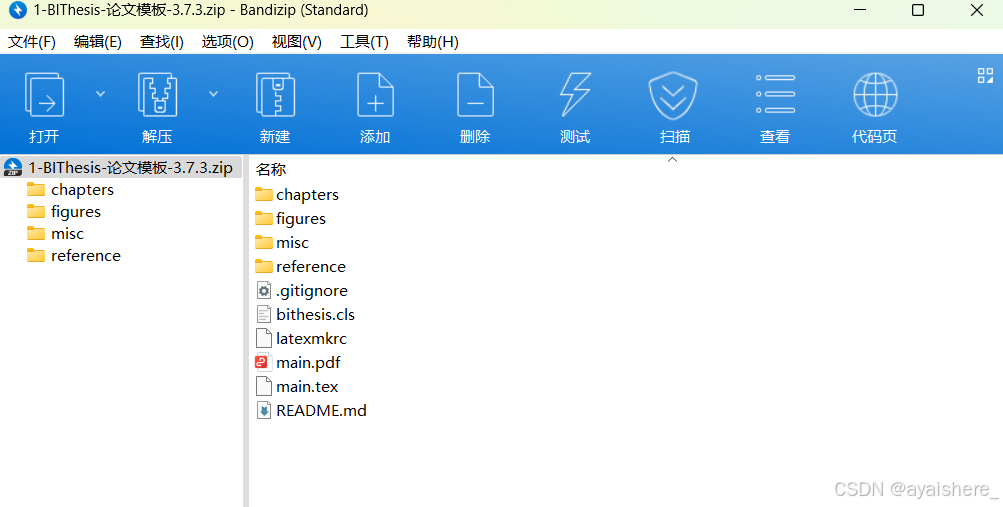
Task: Open the 编辑(E) menu
Action: tap(97, 42)
